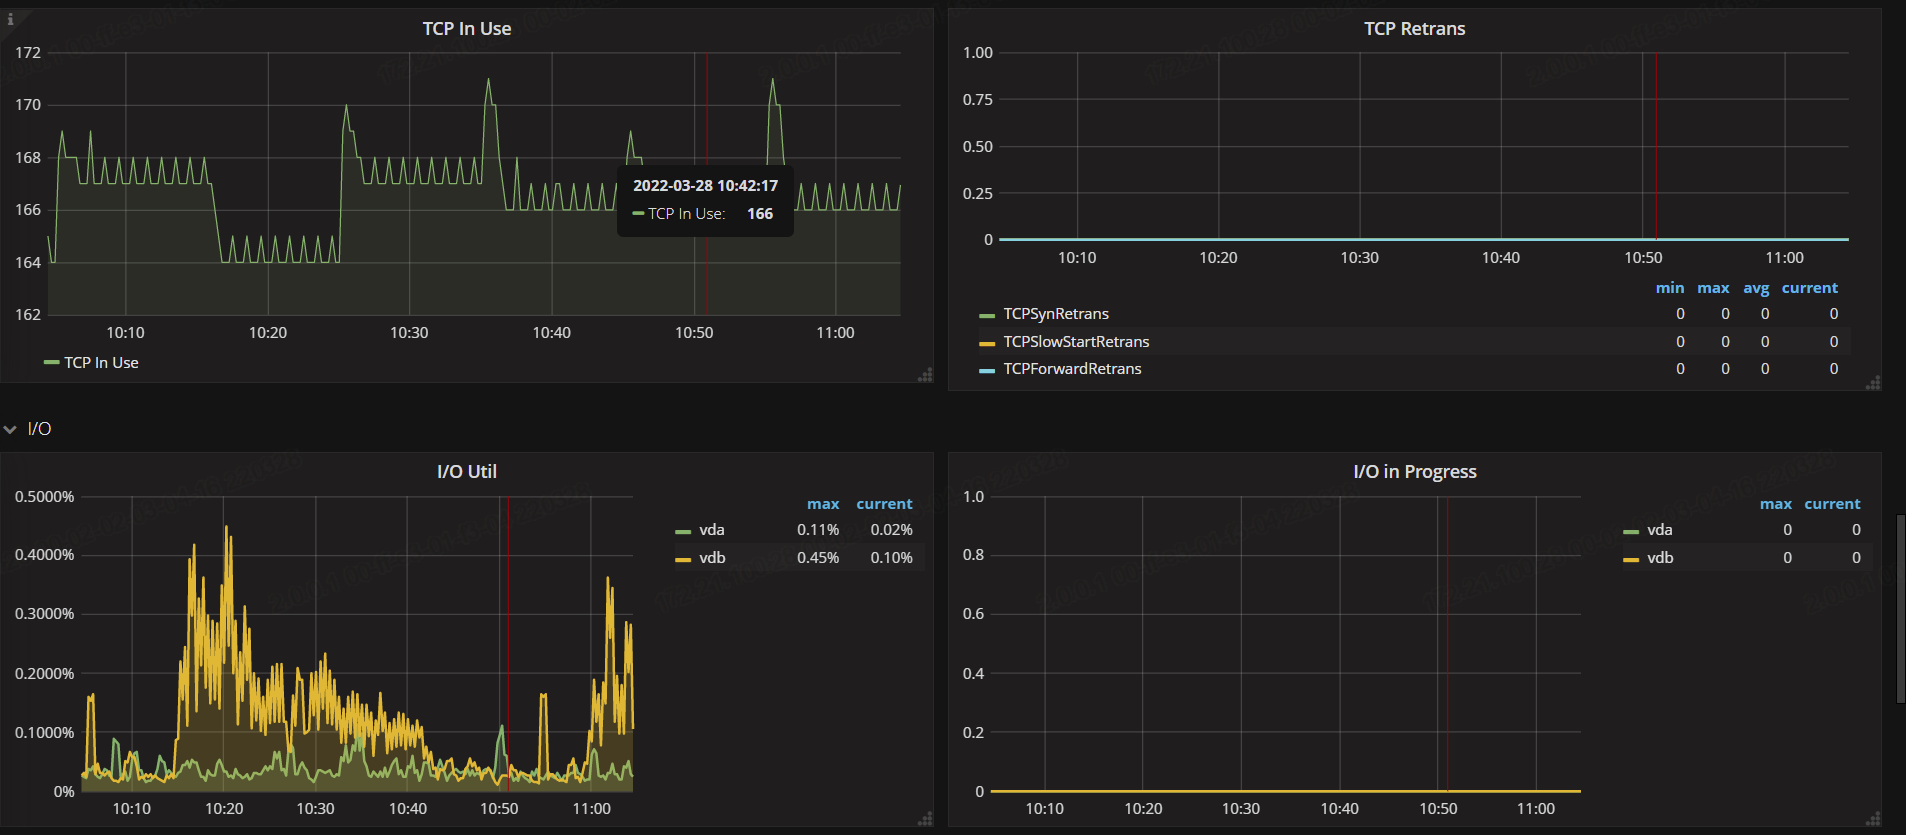Toggle vda series in I/O in Progress legend
Viewport: 1906px width, 835px height.
(x=1659, y=530)
